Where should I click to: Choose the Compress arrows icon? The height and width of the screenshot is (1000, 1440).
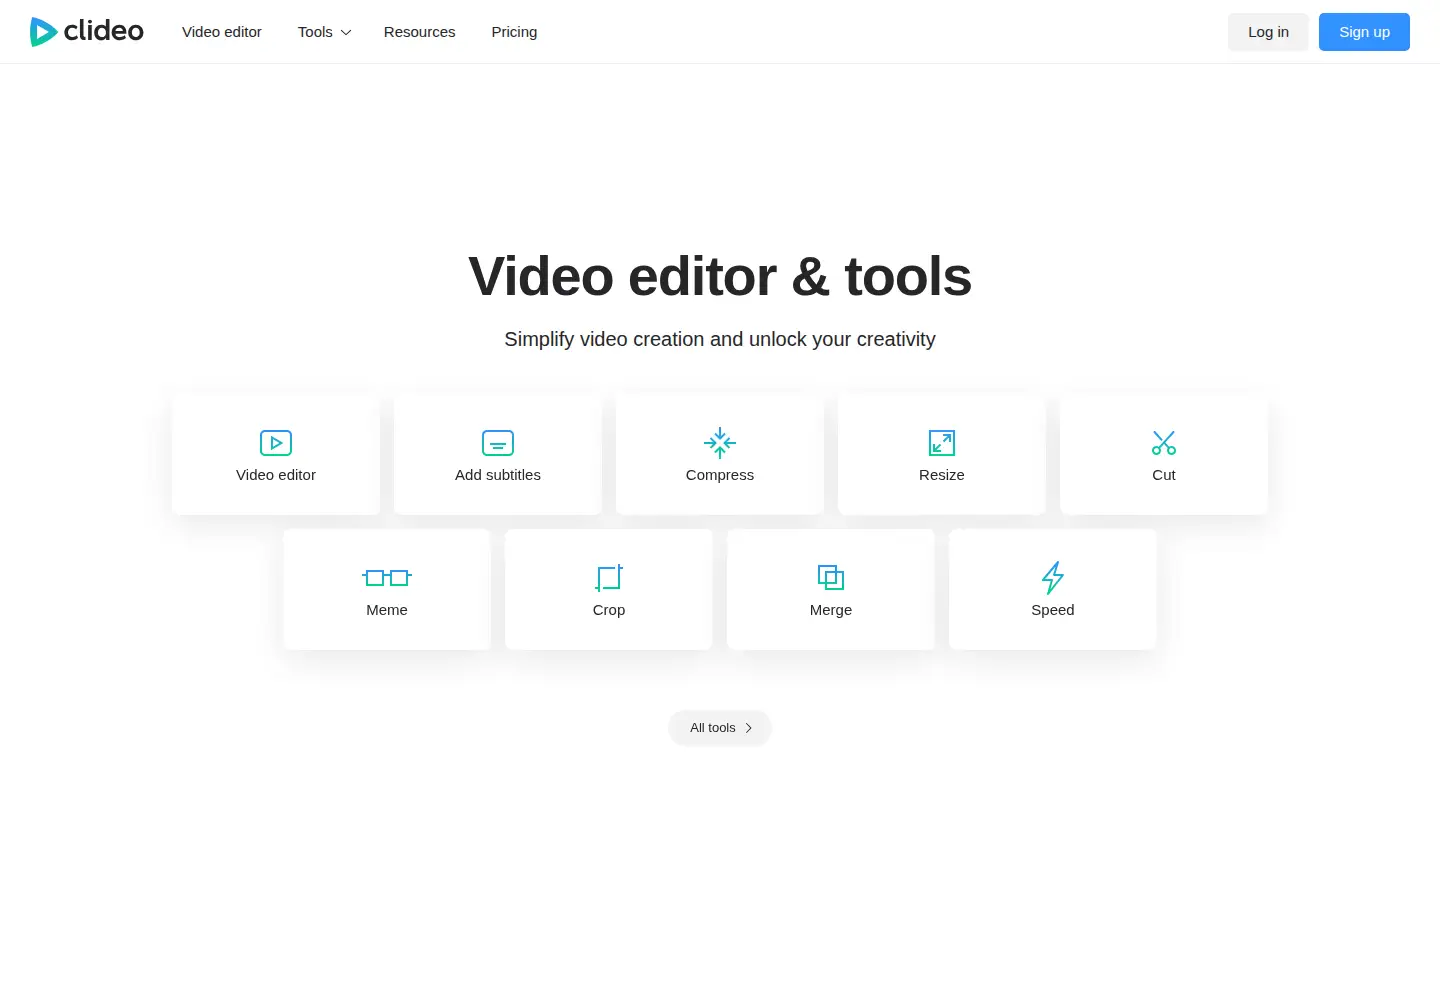point(720,443)
